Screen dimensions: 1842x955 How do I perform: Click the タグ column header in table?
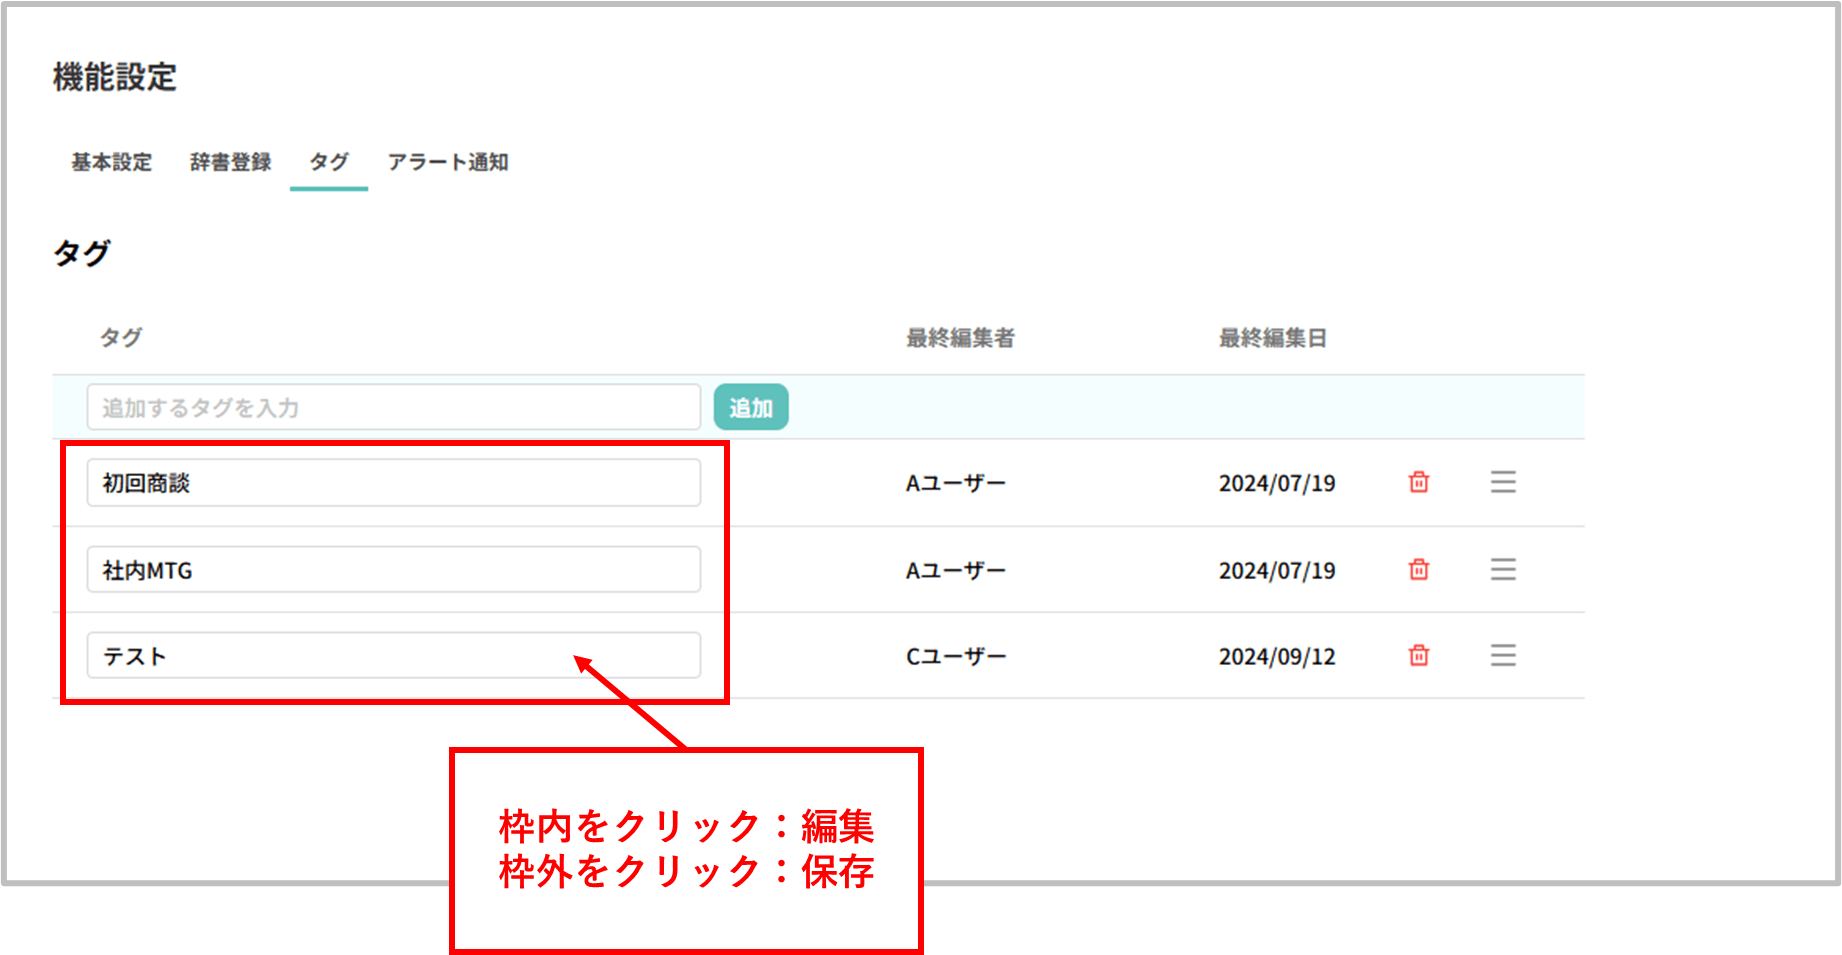click(x=120, y=338)
